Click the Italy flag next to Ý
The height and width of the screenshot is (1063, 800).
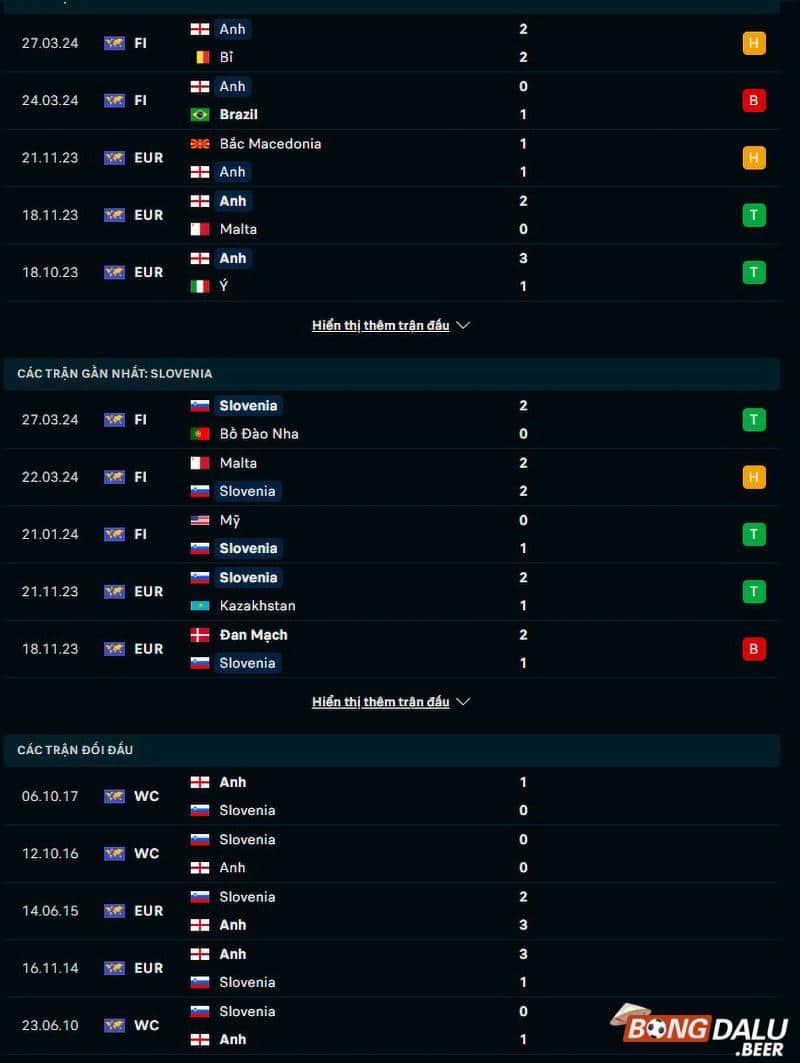click(x=200, y=286)
